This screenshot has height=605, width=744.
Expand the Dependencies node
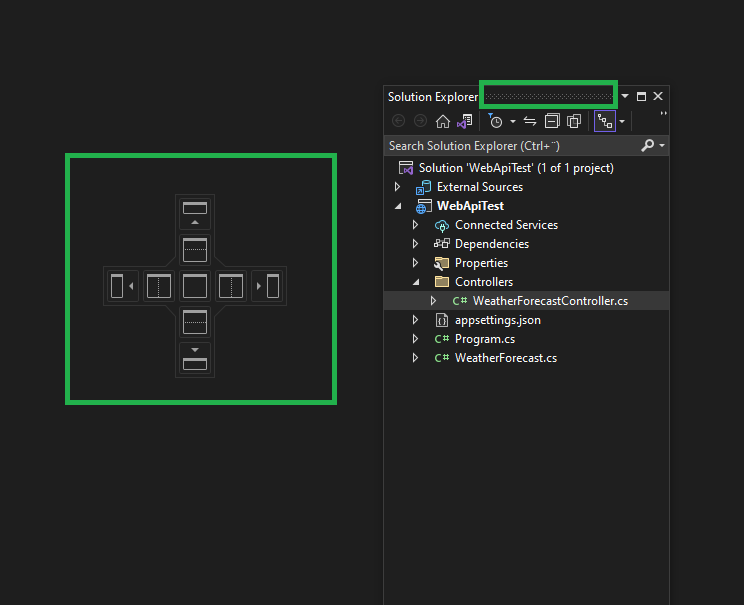416,244
